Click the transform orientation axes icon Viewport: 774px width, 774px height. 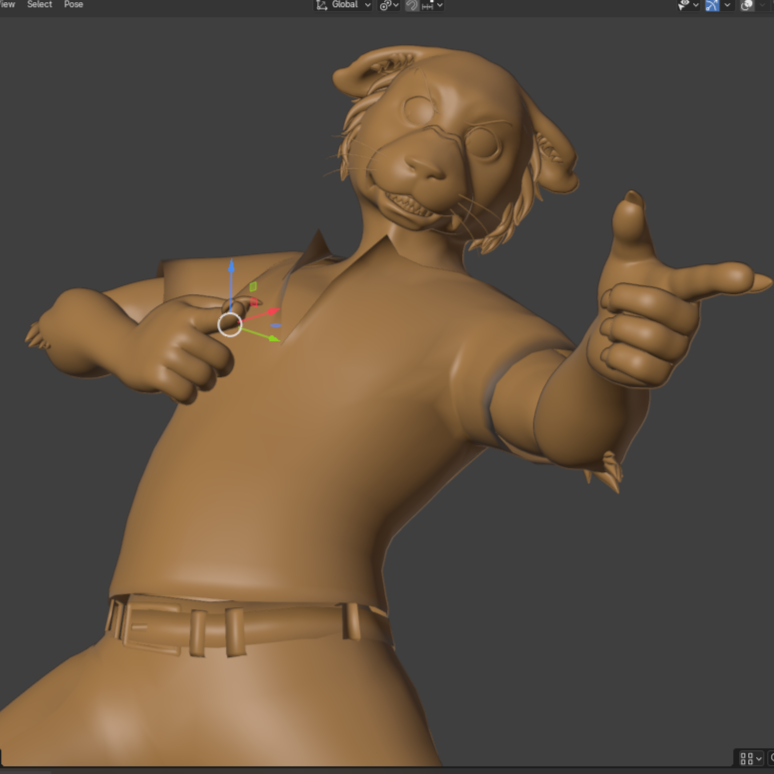point(322,5)
